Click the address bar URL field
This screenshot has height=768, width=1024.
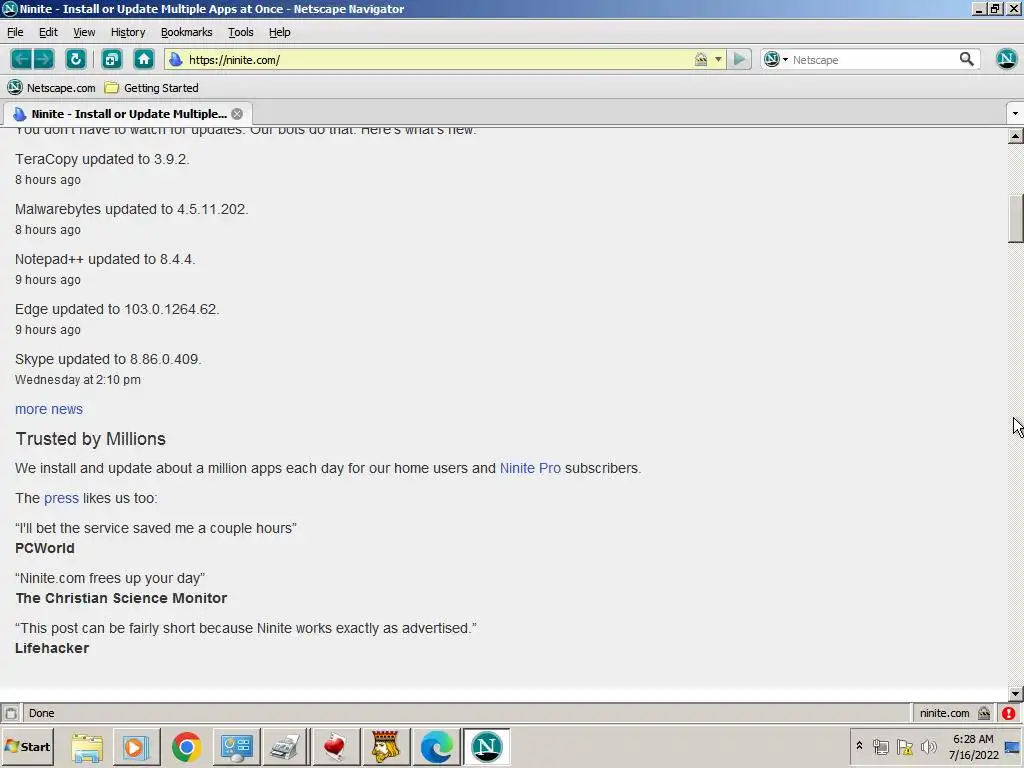(x=438, y=59)
